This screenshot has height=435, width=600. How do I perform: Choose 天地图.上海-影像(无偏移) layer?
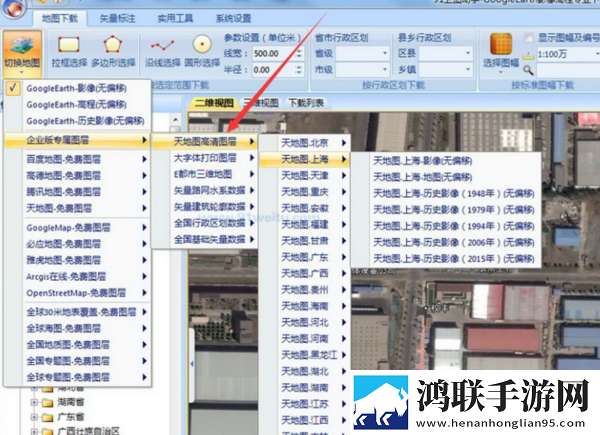point(446,161)
